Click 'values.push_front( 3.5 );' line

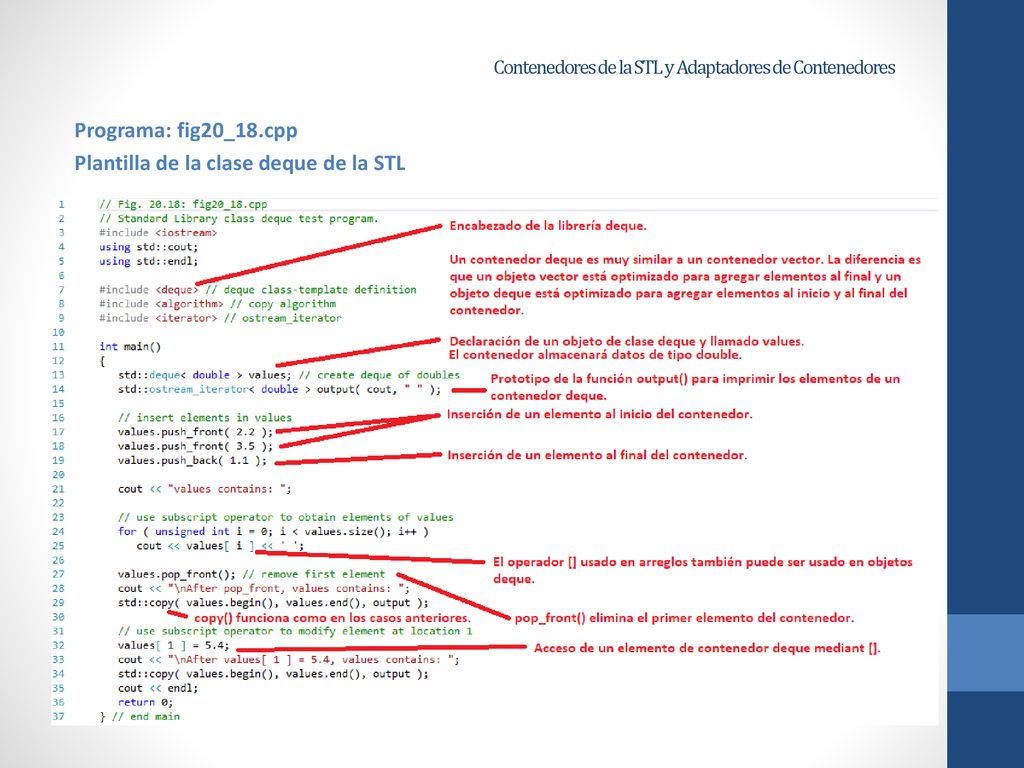tap(195, 446)
